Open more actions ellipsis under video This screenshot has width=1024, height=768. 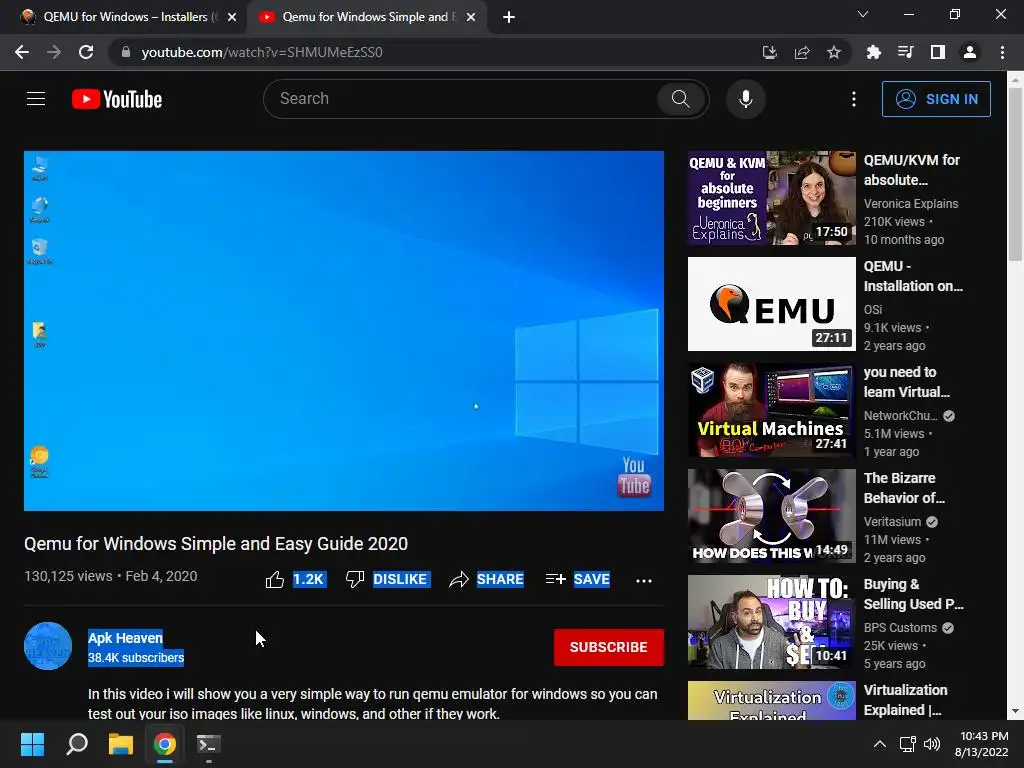click(x=644, y=581)
